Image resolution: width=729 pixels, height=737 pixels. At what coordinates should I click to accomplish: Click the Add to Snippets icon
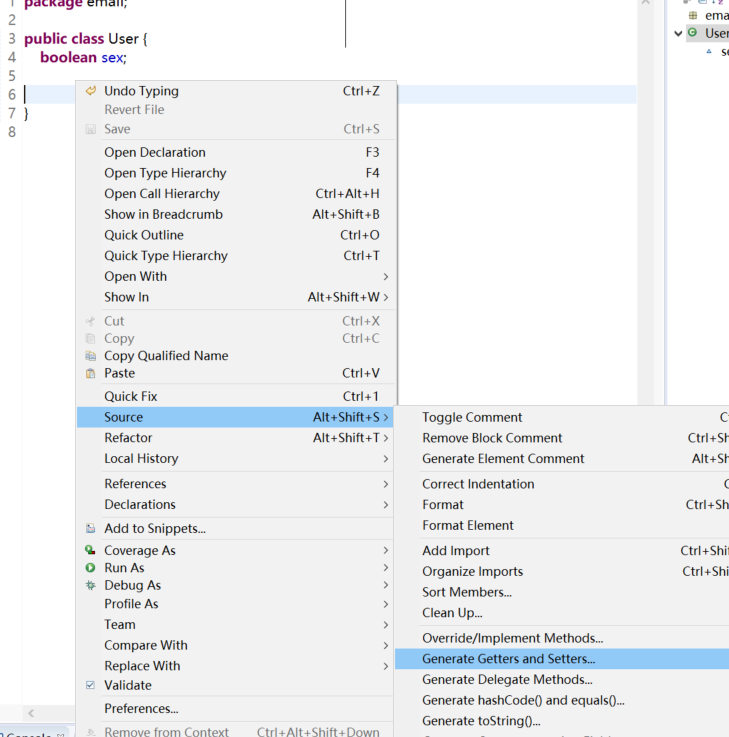[x=91, y=528]
